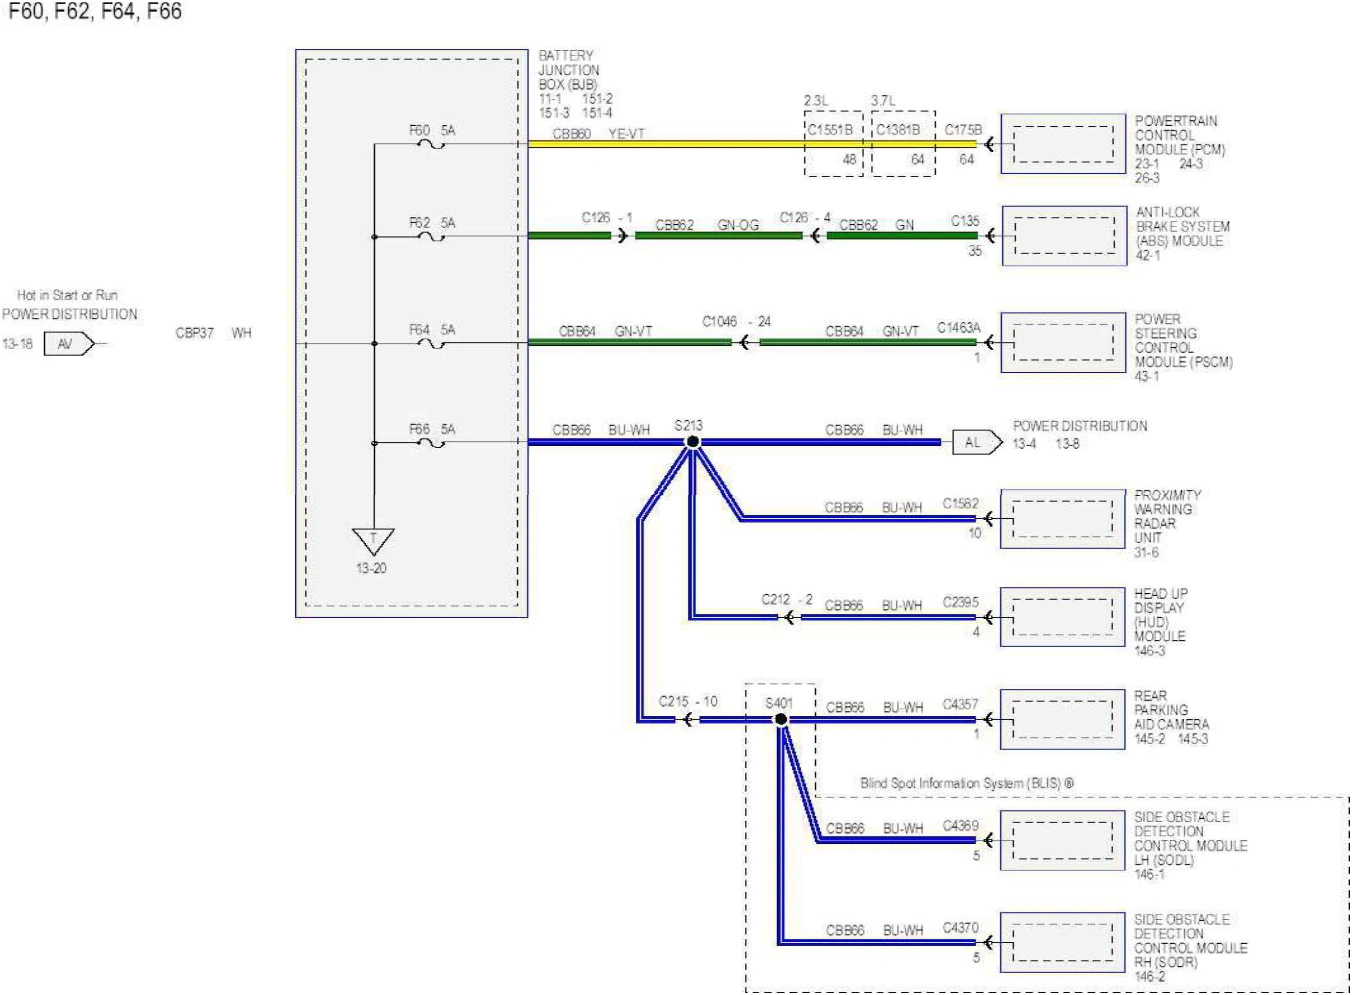The image size is (1353, 995).
Task: Click the SODL LH module box
Action: (1063, 840)
